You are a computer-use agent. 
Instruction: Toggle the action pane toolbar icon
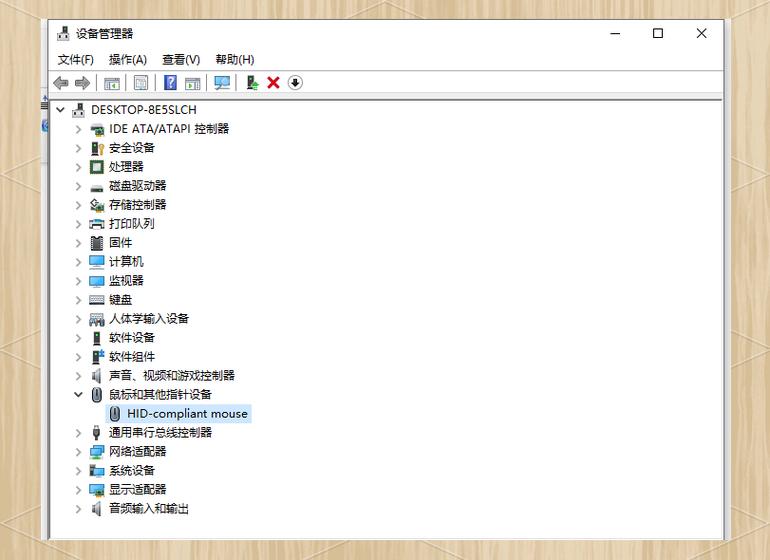pos(192,83)
